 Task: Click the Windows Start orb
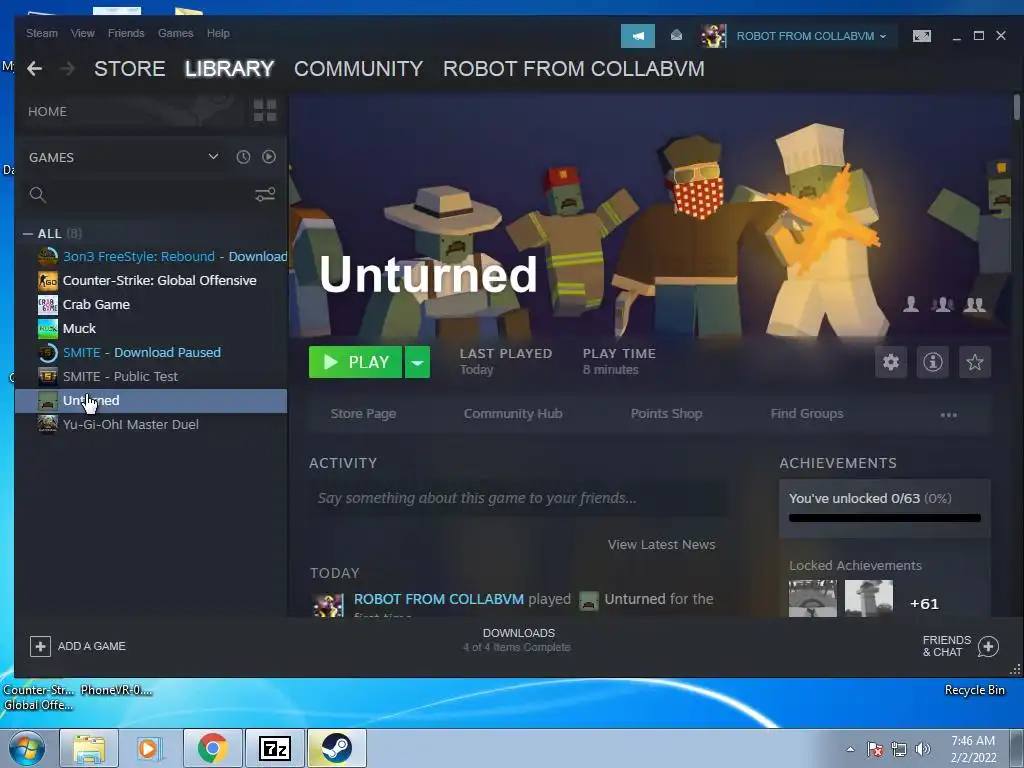[27, 748]
